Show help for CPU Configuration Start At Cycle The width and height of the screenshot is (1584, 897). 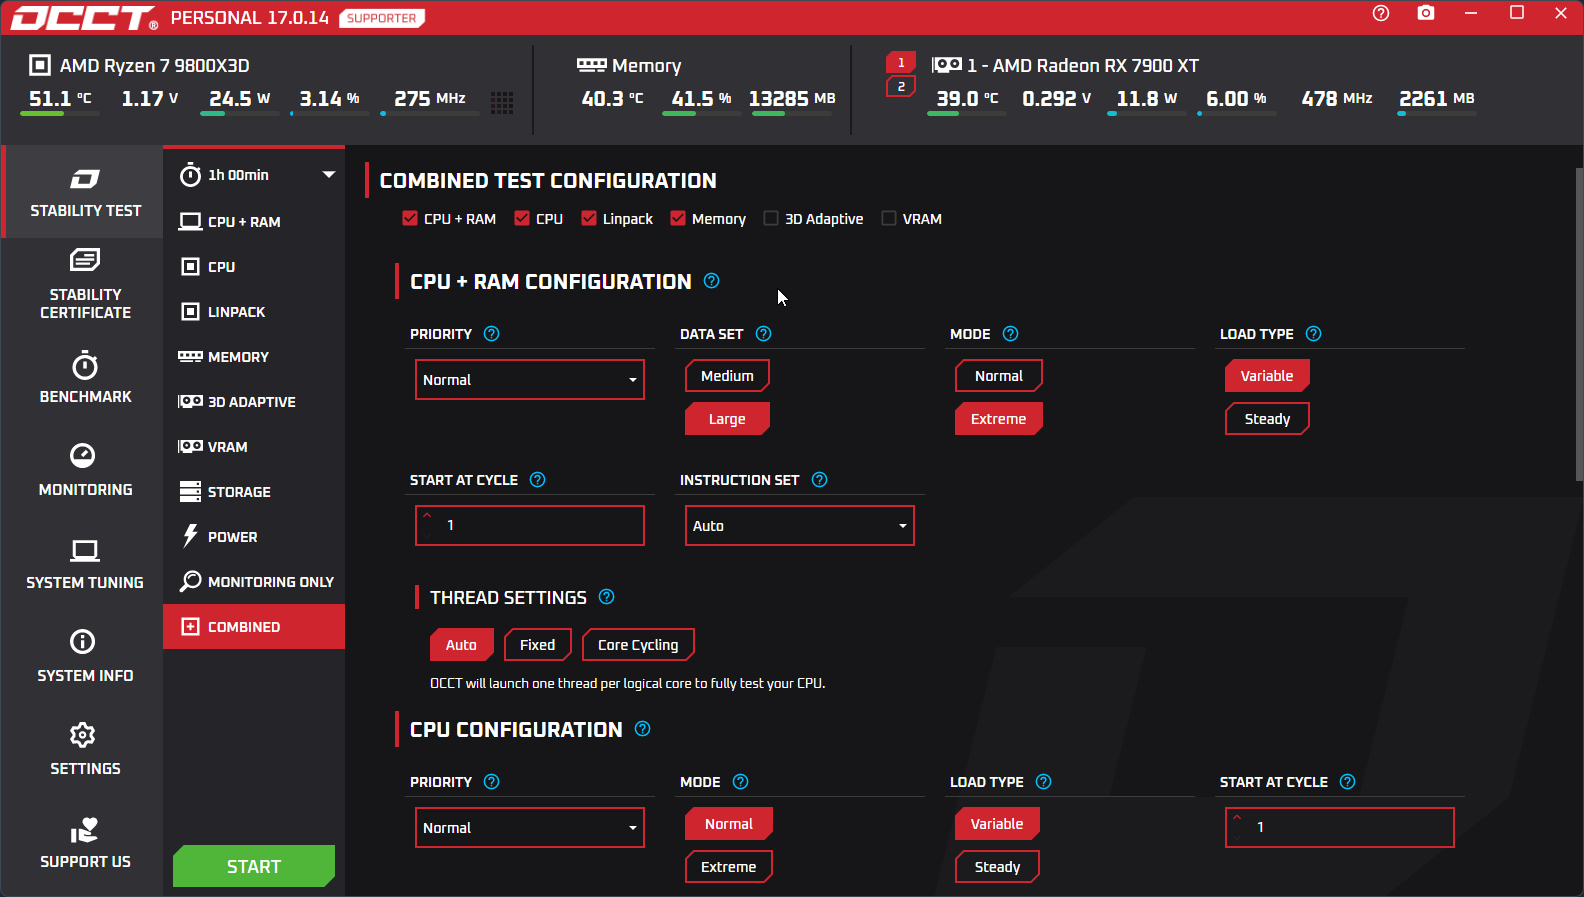coord(1348,782)
